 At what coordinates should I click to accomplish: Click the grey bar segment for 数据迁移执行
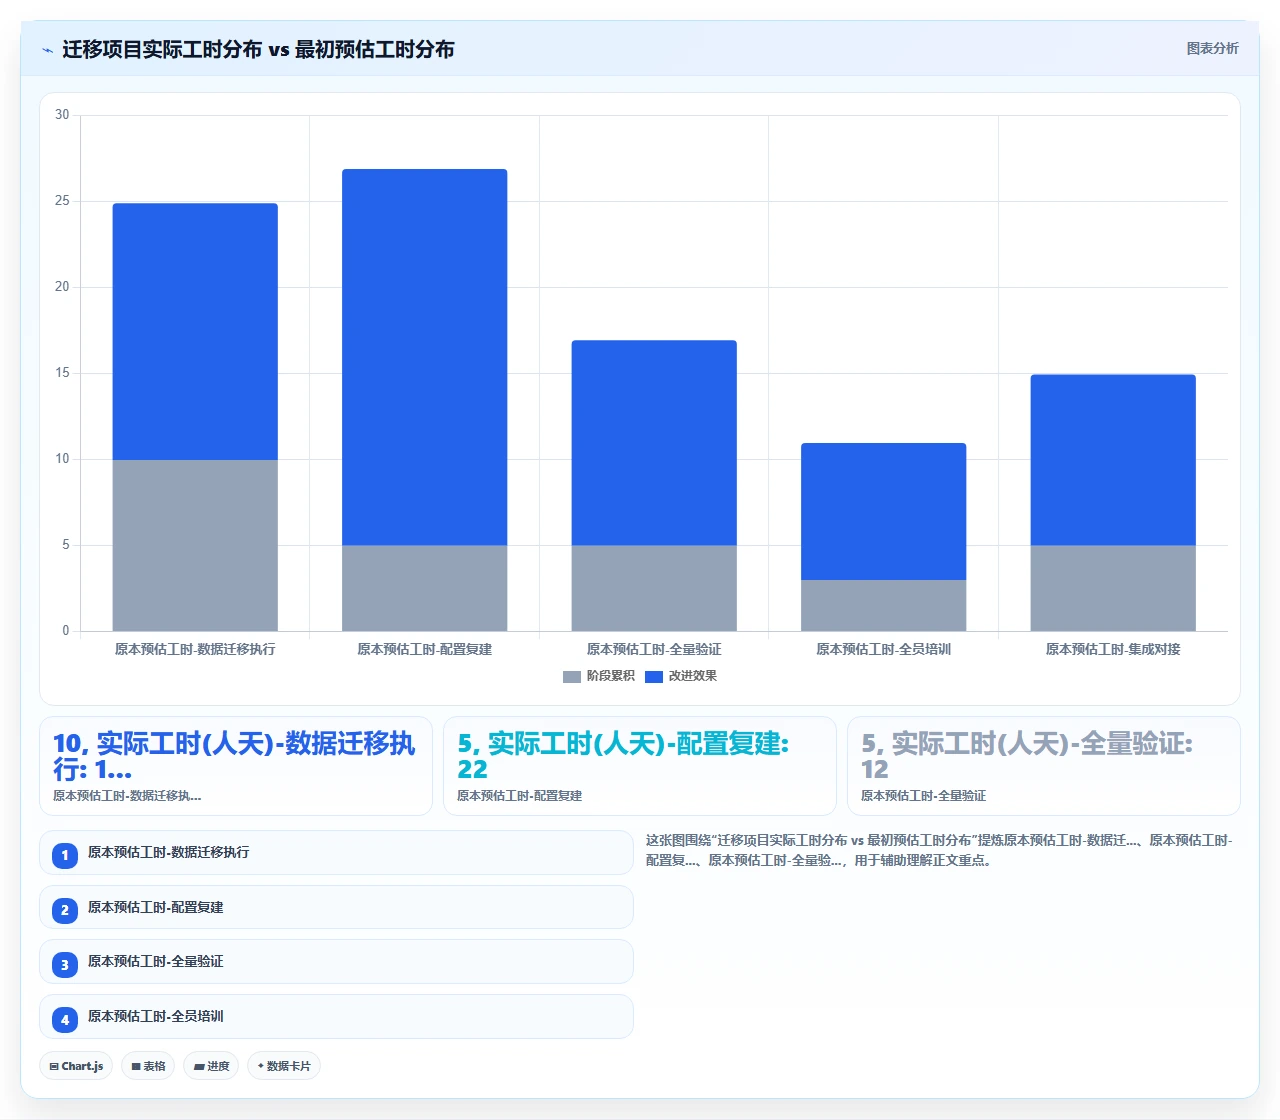(x=195, y=545)
